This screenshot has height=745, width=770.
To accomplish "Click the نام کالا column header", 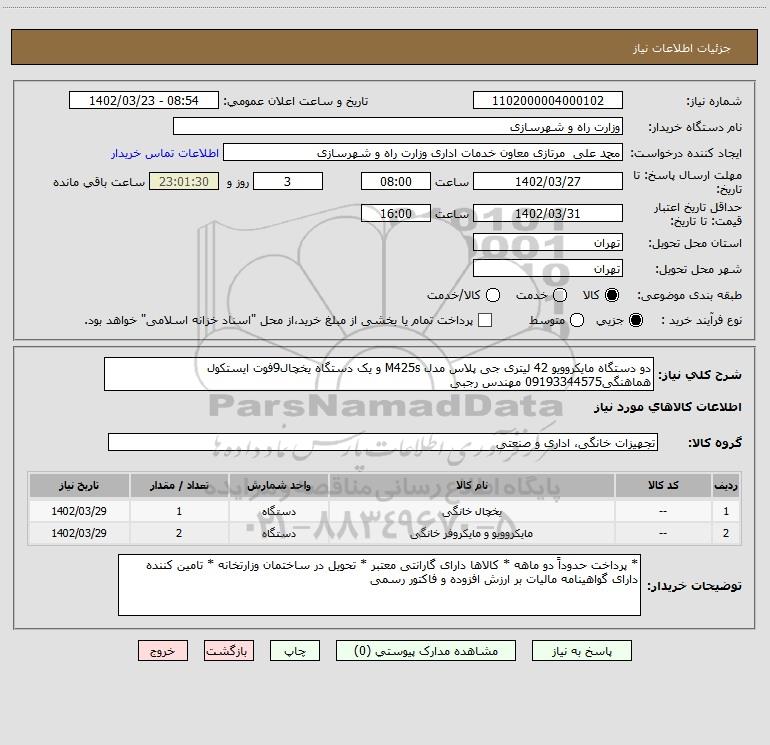I will [471, 486].
